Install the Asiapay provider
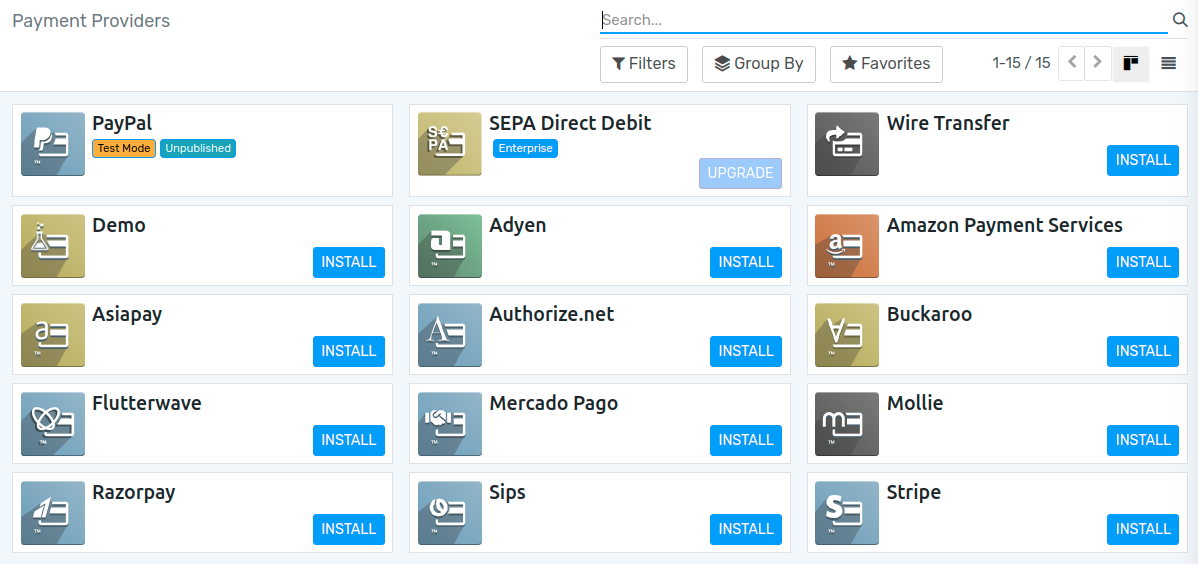Image resolution: width=1198 pixels, height=564 pixels. [x=349, y=352]
